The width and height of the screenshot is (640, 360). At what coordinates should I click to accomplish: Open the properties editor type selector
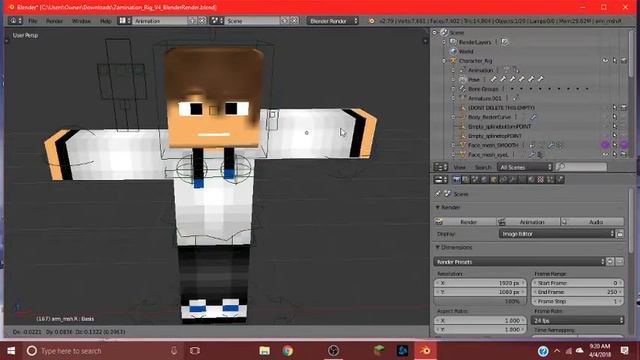[x=440, y=180]
